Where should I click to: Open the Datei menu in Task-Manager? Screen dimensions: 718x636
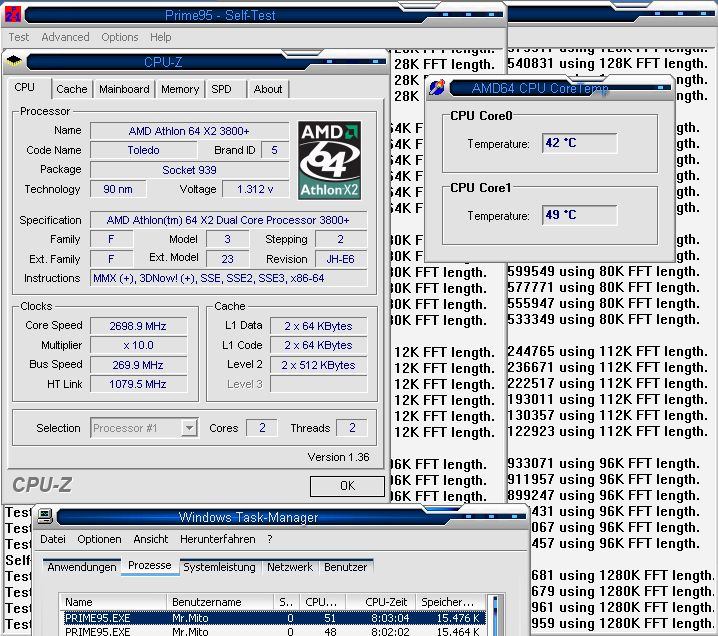[x=53, y=539]
